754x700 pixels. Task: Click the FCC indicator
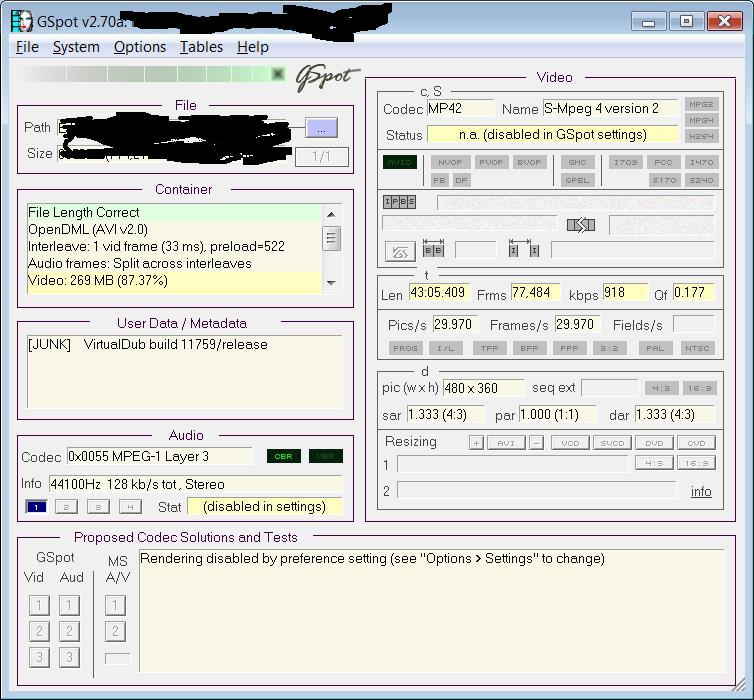[663, 162]
